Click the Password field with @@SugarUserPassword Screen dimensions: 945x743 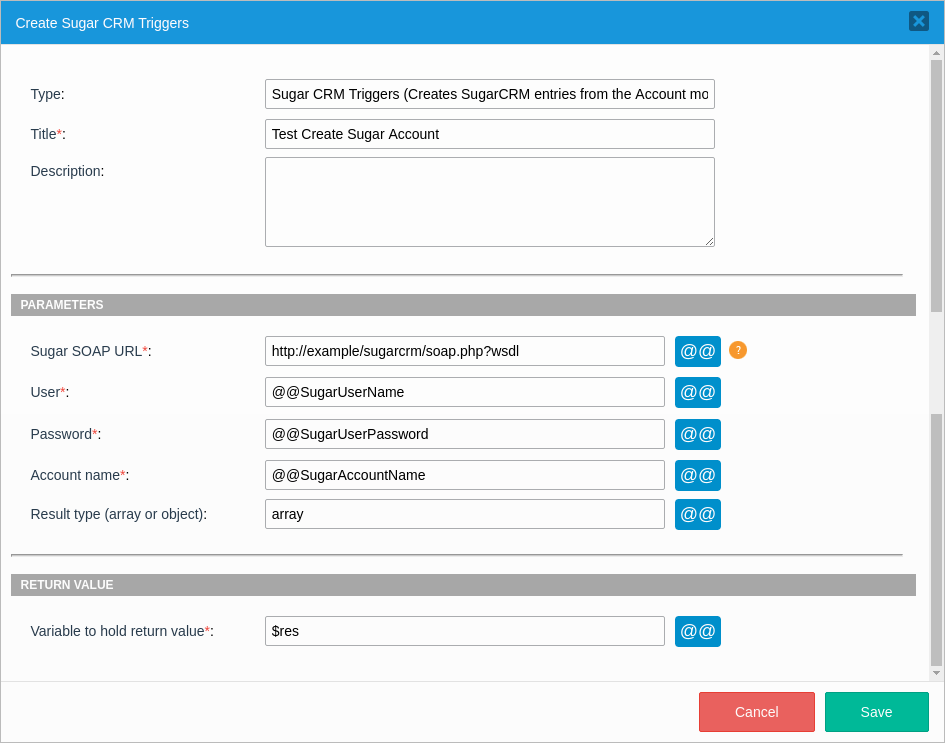(x=464, y=434)
